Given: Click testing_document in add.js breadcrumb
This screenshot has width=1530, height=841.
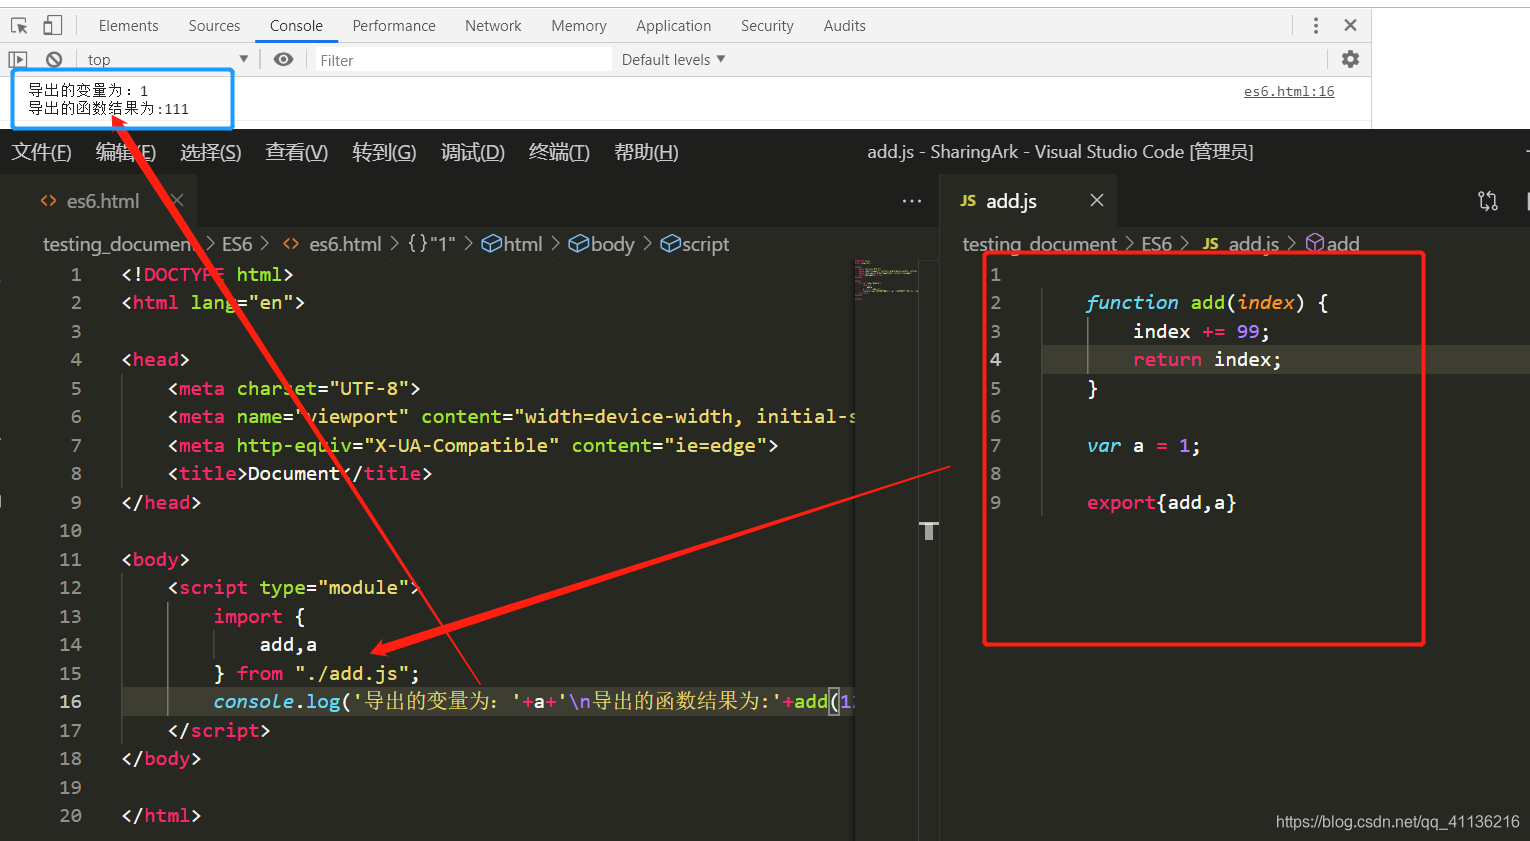Looking at the screenshot, I should [x=1039, y=244].
